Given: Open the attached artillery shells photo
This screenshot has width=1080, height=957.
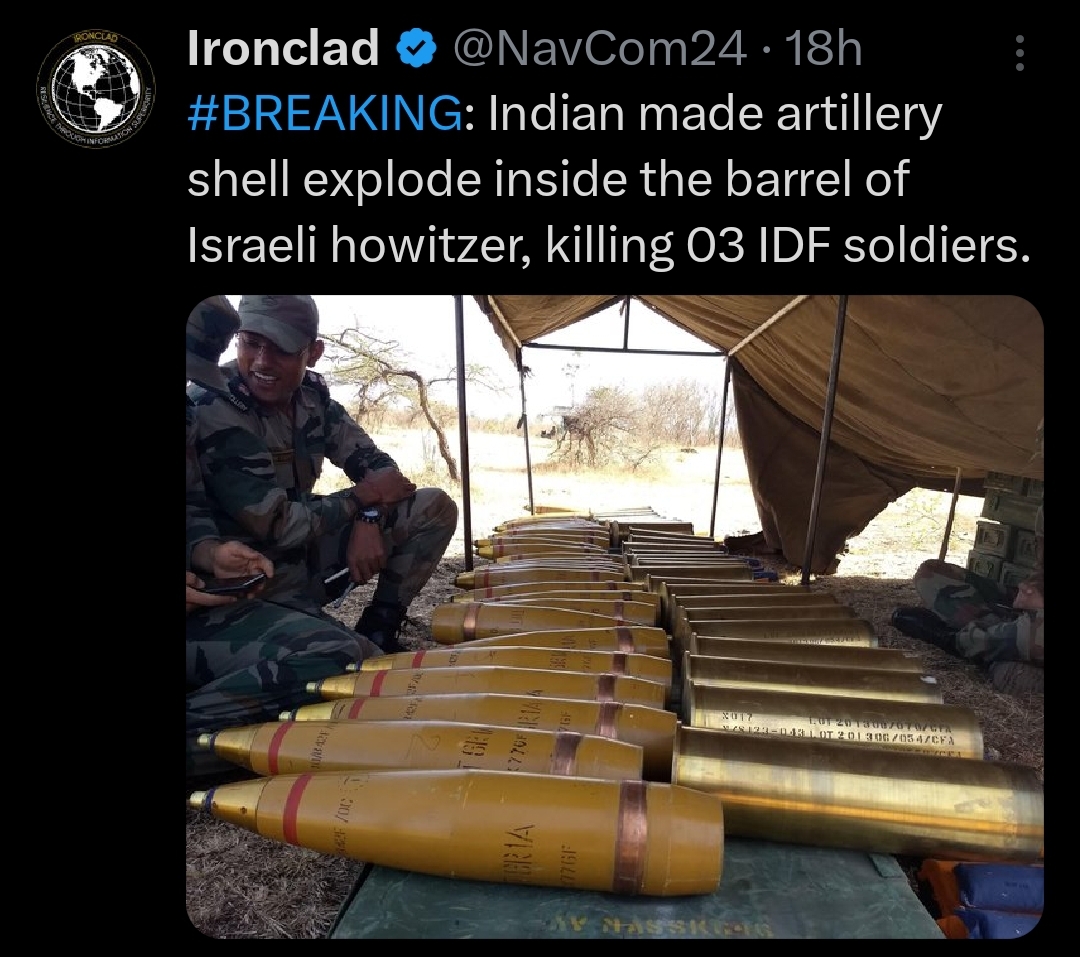Looking at the screenshot, I should point(614,617).
